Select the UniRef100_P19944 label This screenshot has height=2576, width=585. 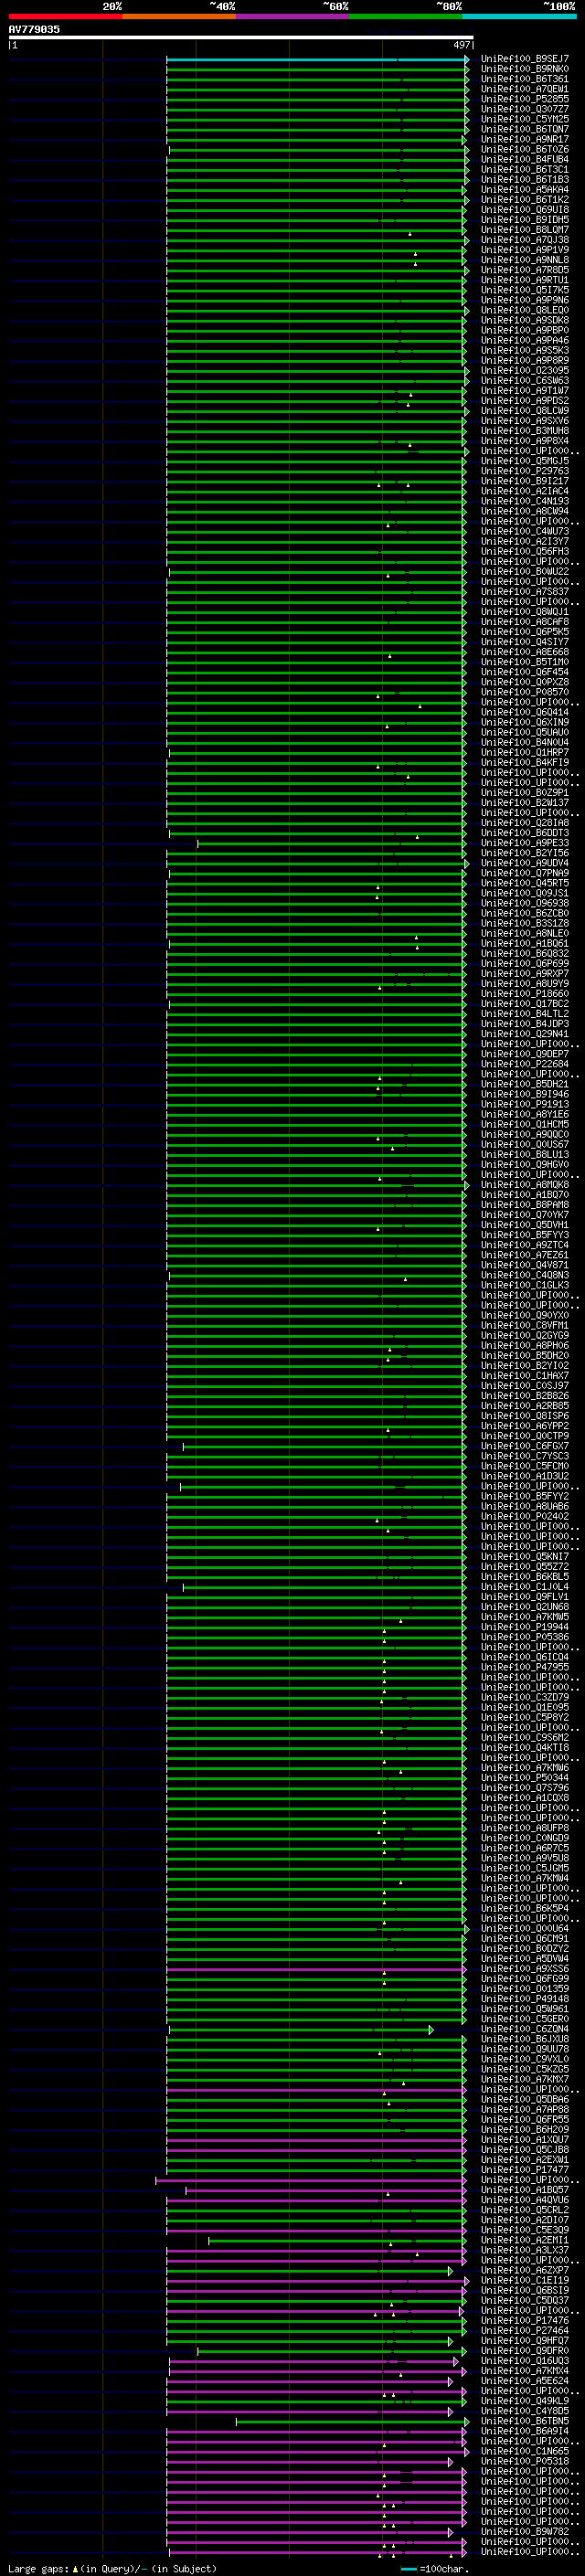click(x=525, y=1627)
